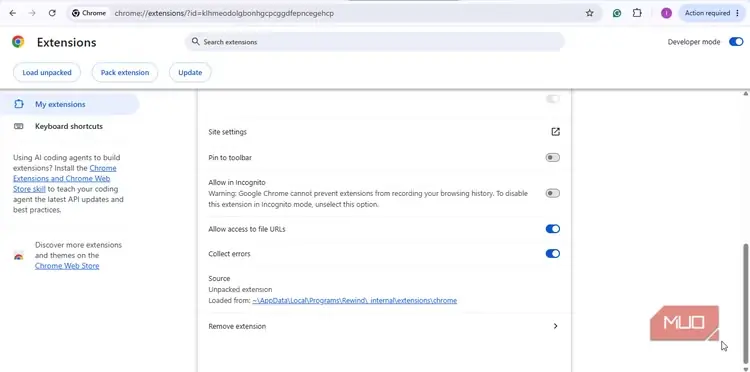Click Pack extension button
Image resolution: width=750 pixels, height=372 pixels.
pyautogui.click(x=125, y=73)
